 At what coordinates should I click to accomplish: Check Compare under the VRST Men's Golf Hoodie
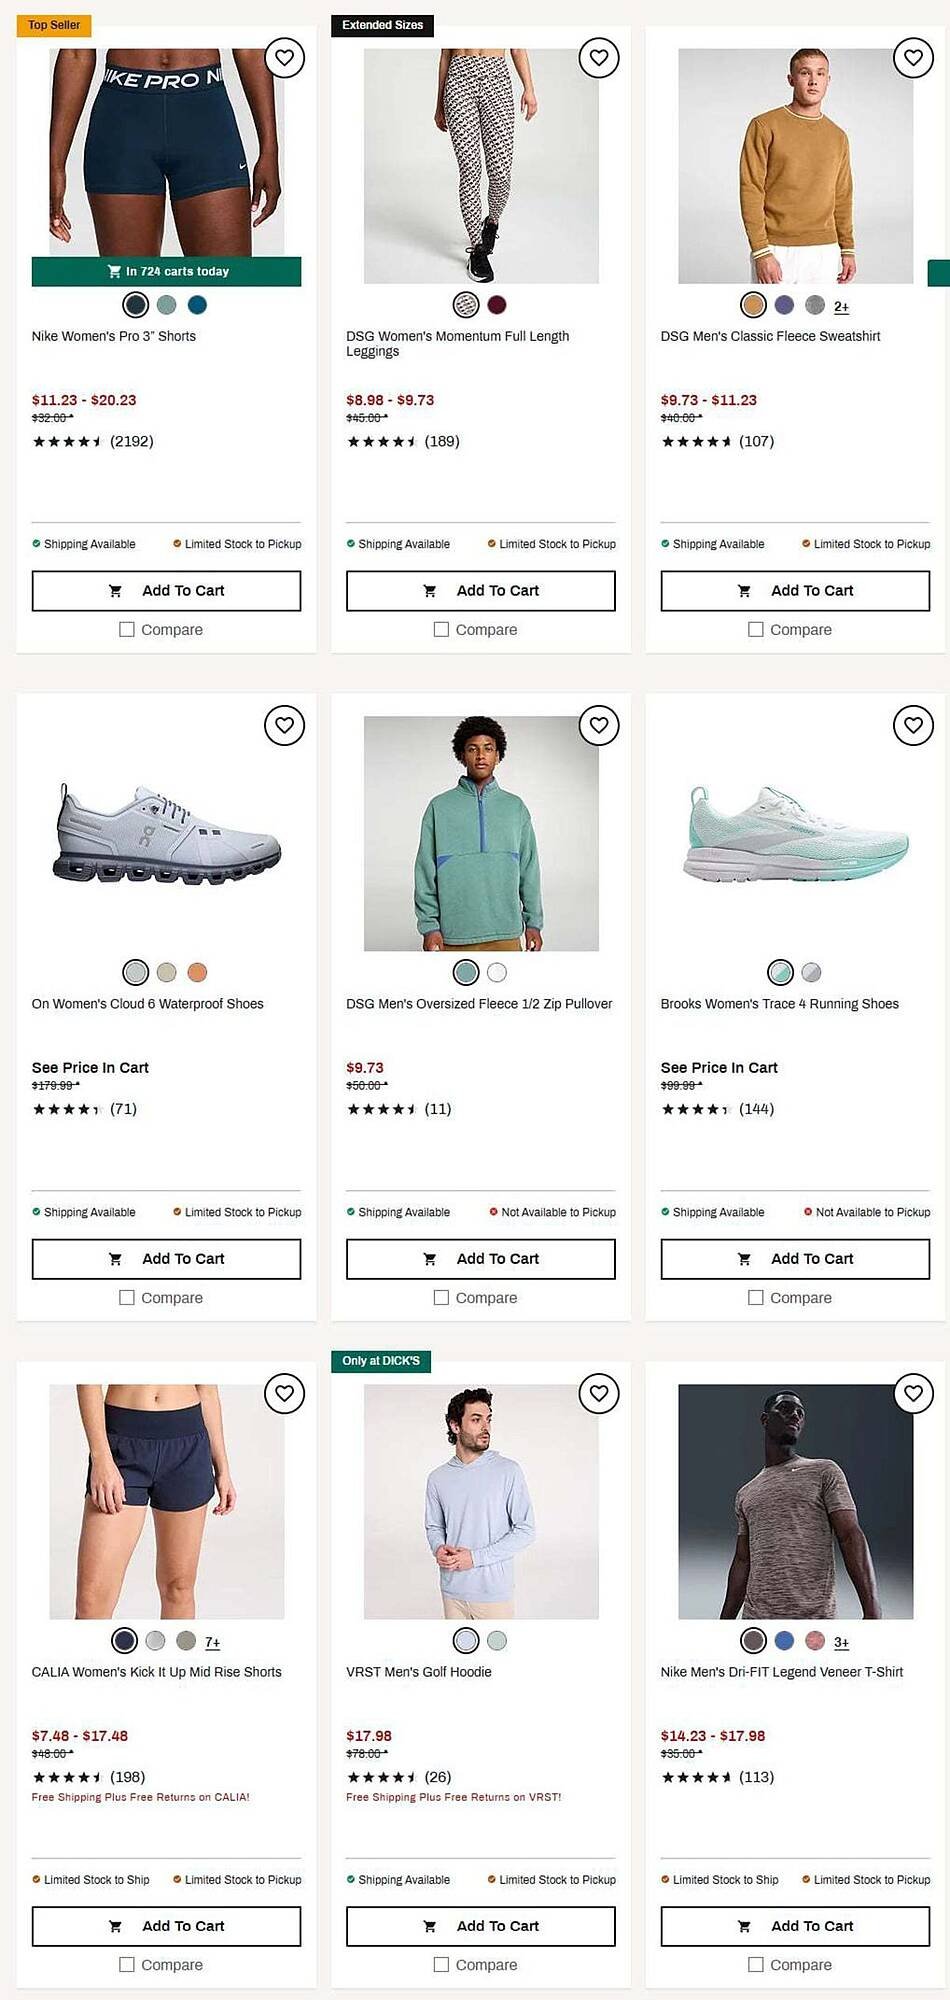point(441,1964)
